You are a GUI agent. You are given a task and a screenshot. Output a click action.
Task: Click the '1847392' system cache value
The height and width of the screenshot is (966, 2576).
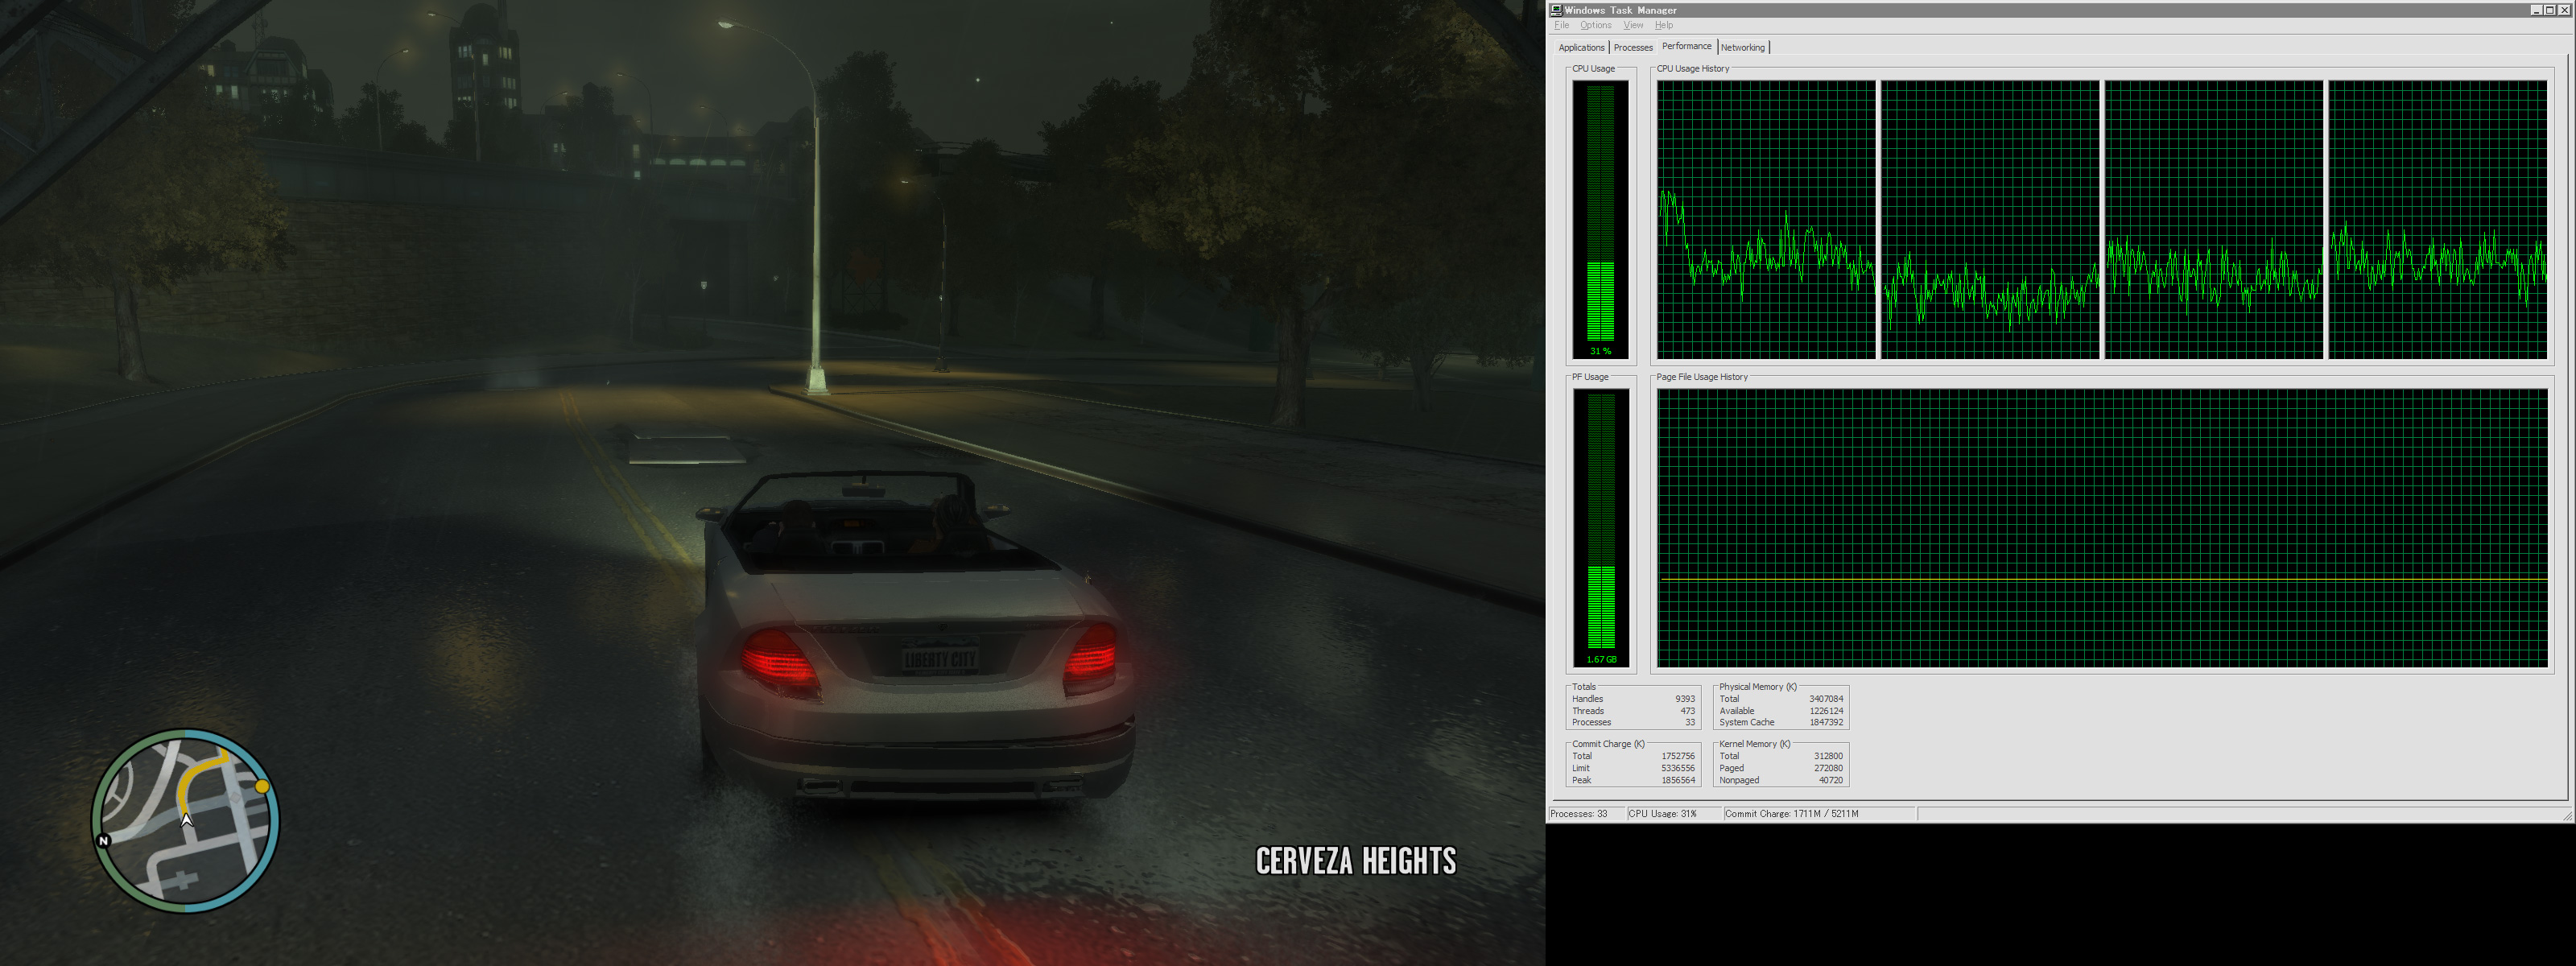coord(1826,722)
